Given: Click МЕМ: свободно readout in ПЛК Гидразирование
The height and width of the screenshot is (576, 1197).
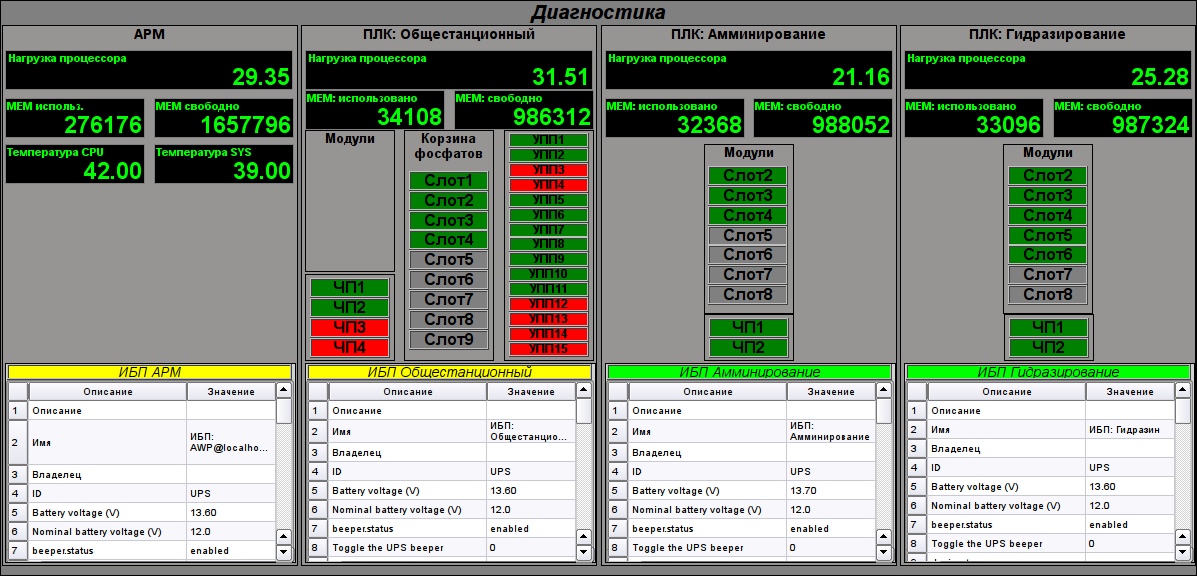Looking at the screenshot, I should [x=1122, y=117].
